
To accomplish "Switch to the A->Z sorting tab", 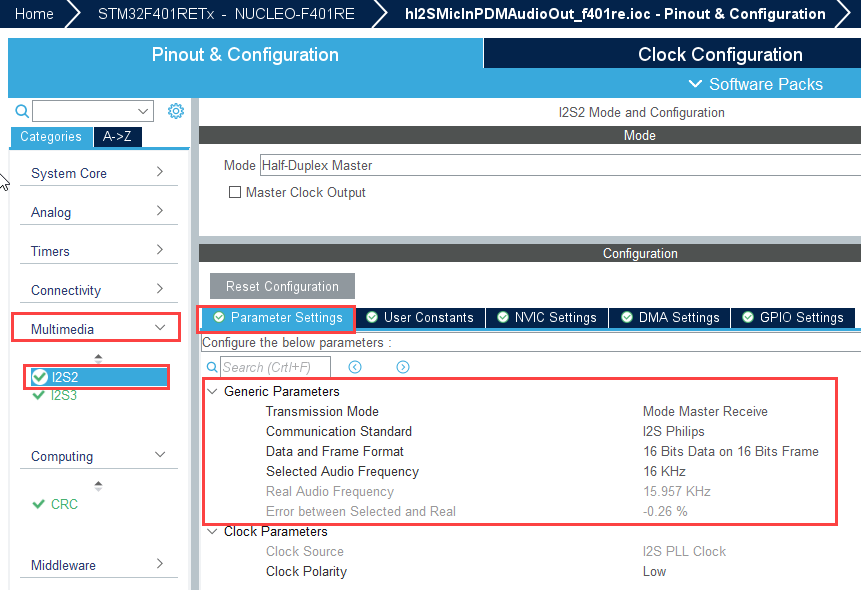I will tap(122, 137).
